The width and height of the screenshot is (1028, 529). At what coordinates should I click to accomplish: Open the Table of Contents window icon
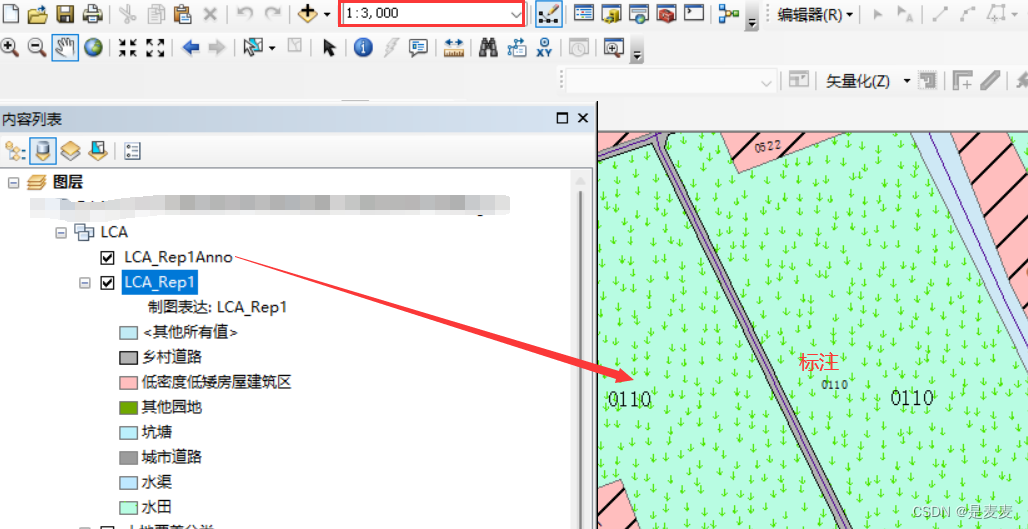coord(583,13)
